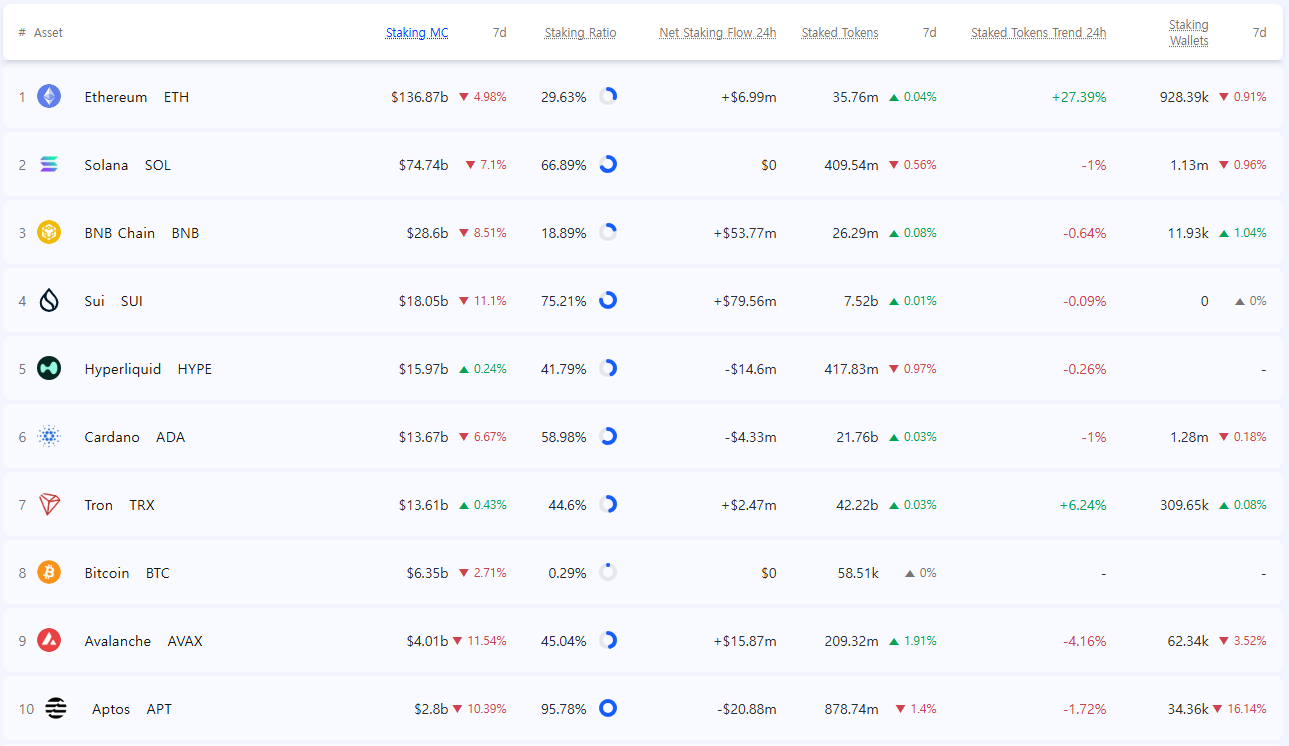Click the Ethereum logo icon
This screenshot has width=1289, height=746.
click(49, 97)
